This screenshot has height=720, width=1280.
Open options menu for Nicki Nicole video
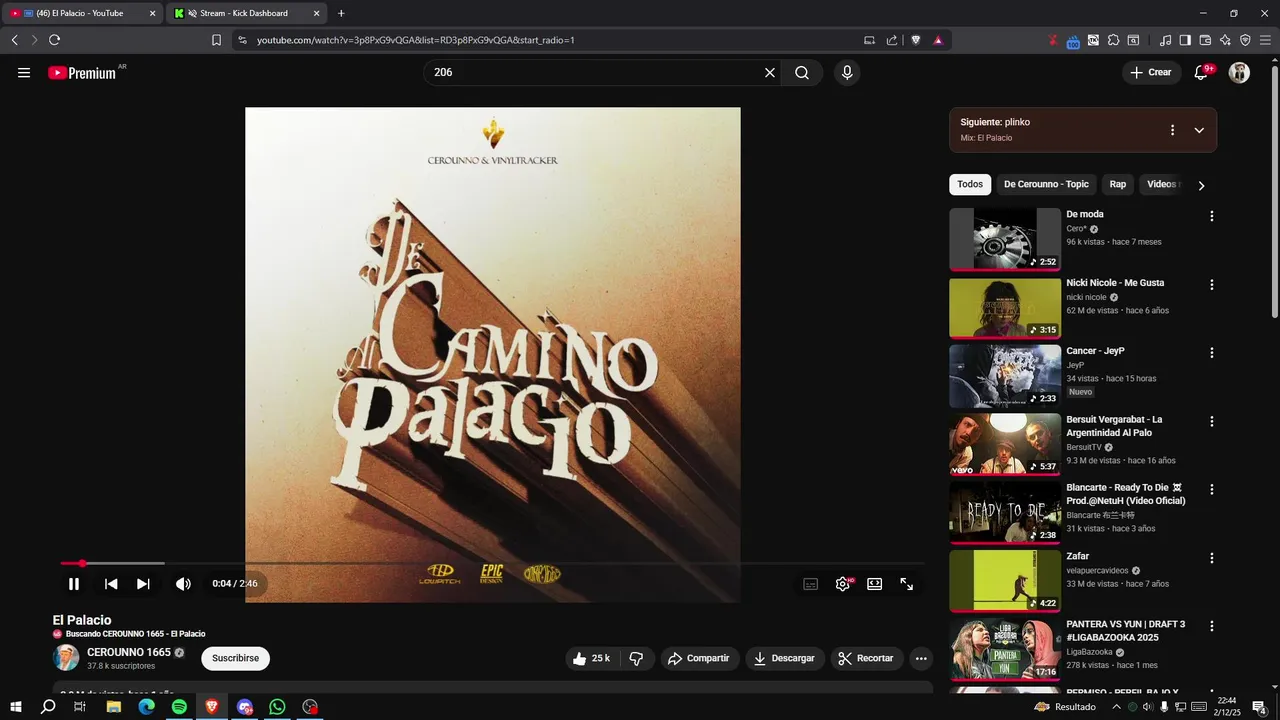(x=1212, y=285)
